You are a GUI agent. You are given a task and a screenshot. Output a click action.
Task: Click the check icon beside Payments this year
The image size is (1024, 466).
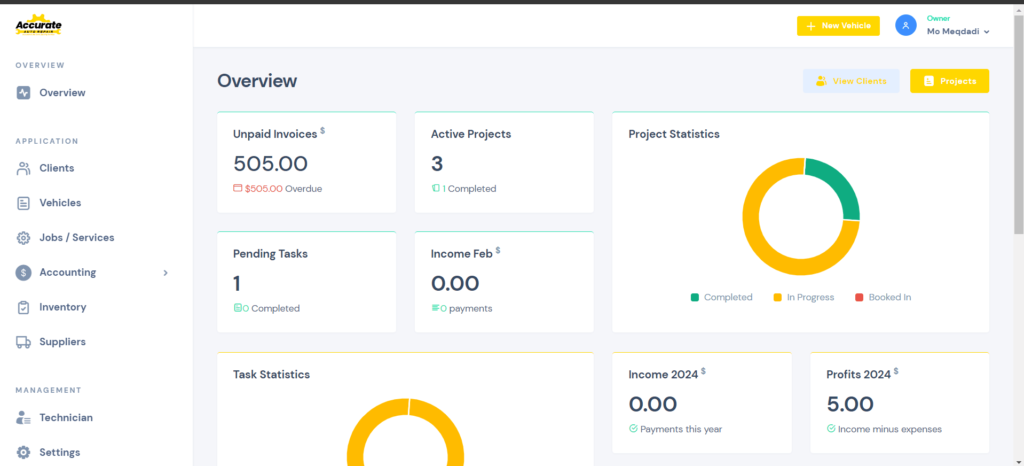point(633,429)
